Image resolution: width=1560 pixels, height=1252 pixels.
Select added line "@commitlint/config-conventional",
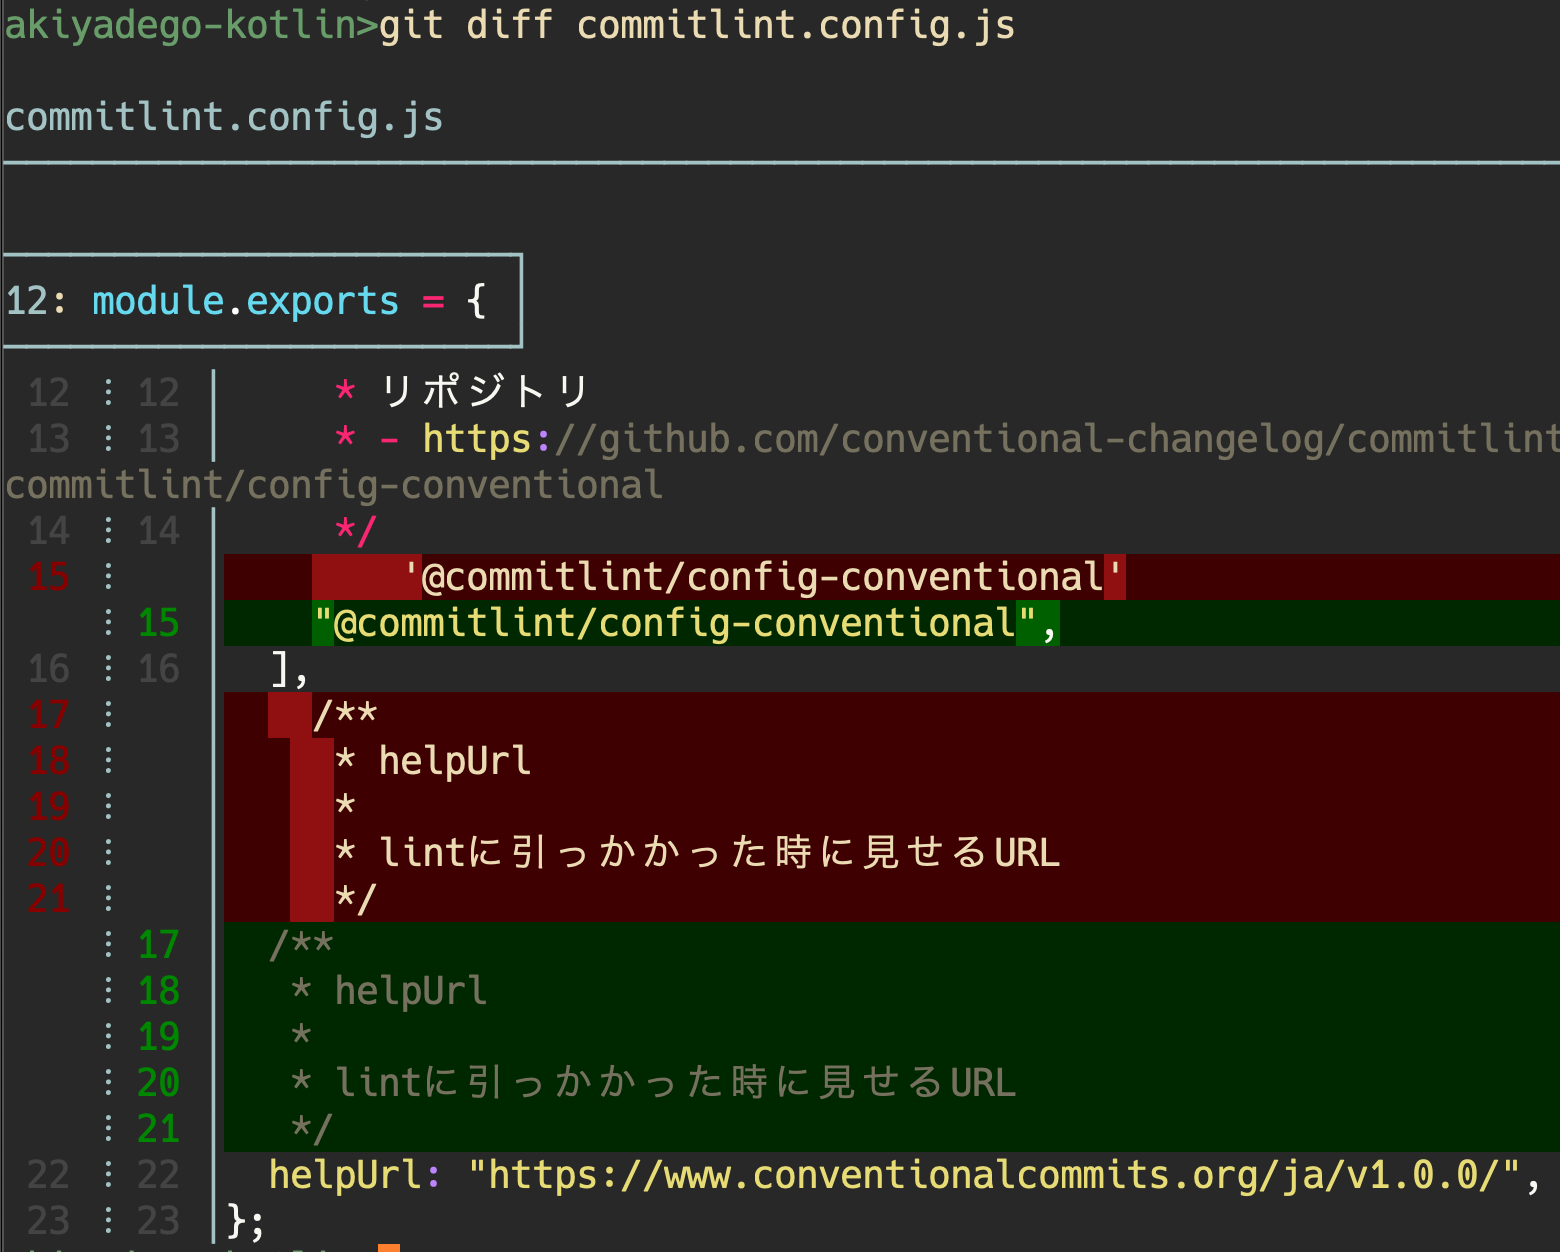tap(685, 622)
